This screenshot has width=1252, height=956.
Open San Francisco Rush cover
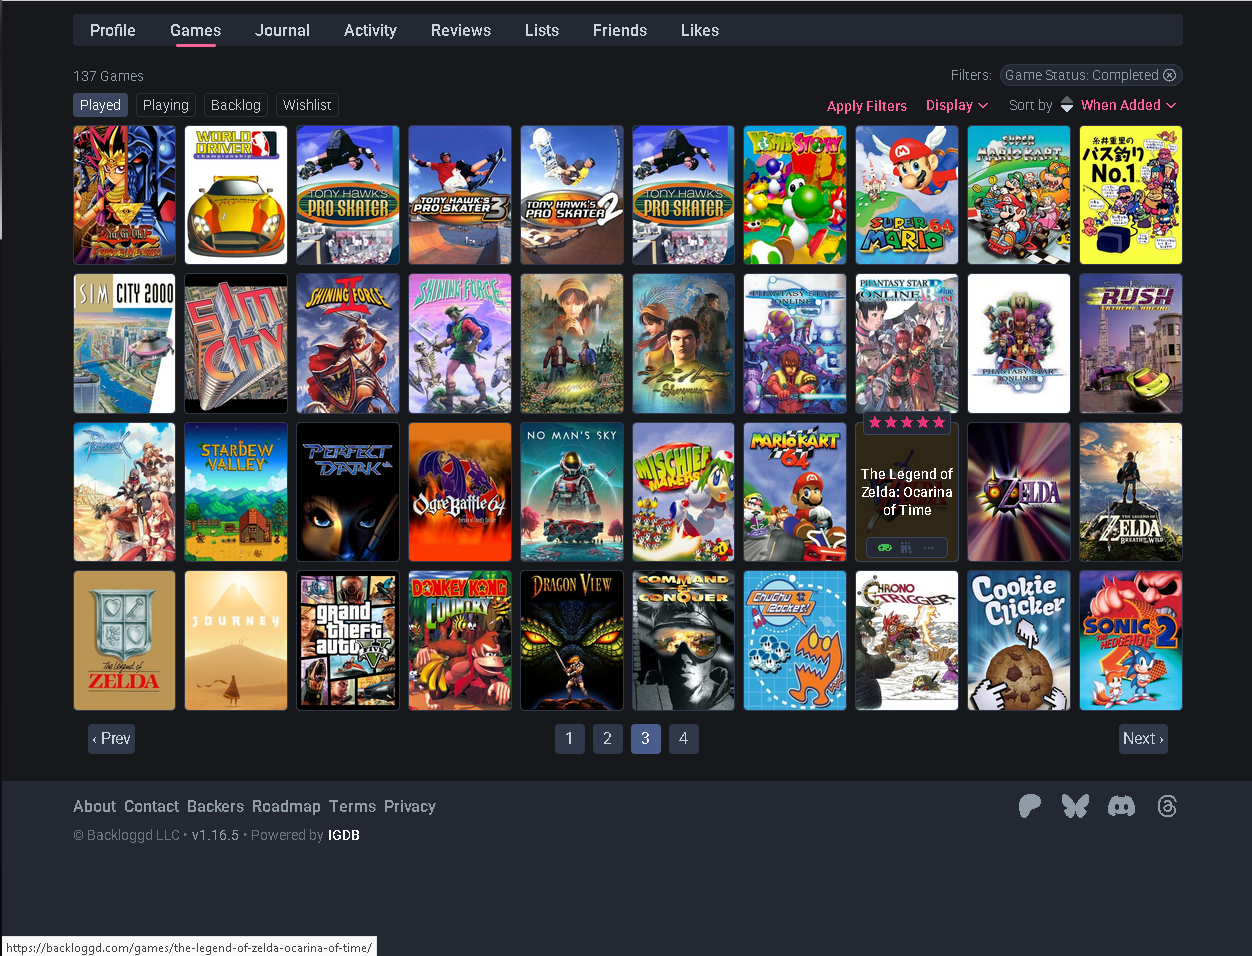(x=1131, y=344)
